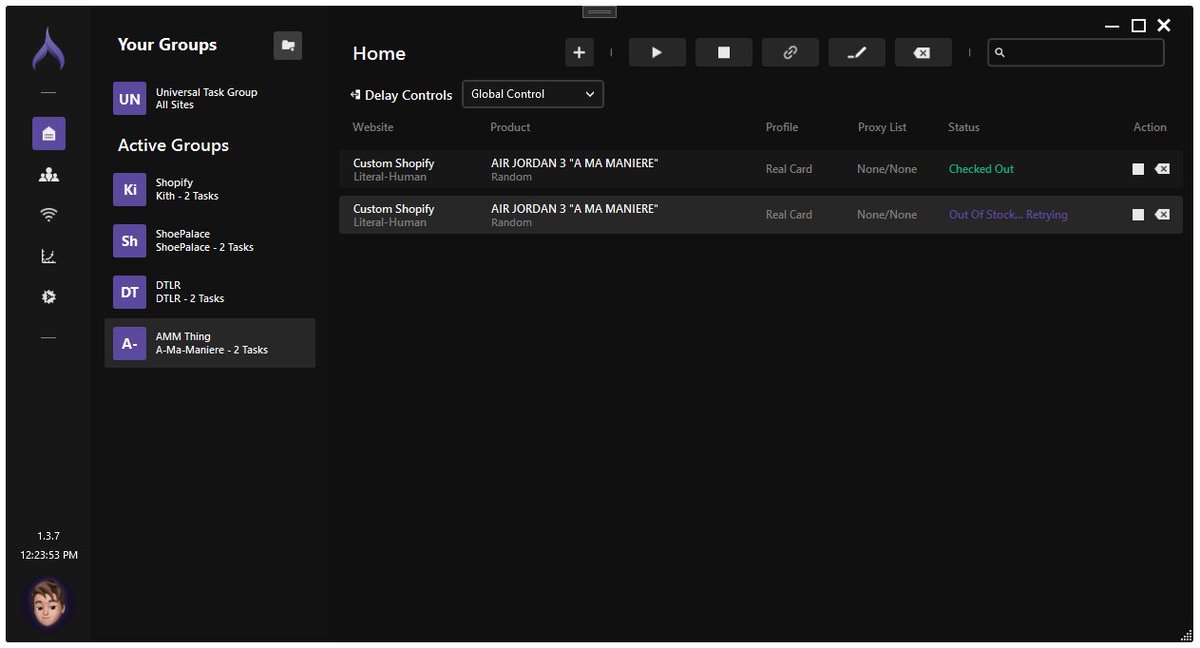Start all tasks with play button
This screenshot has width=1200, height=648.
point(657,53)
